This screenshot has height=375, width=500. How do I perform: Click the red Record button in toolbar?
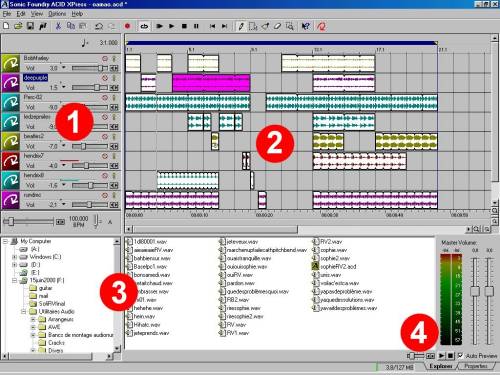coord(127,26)
